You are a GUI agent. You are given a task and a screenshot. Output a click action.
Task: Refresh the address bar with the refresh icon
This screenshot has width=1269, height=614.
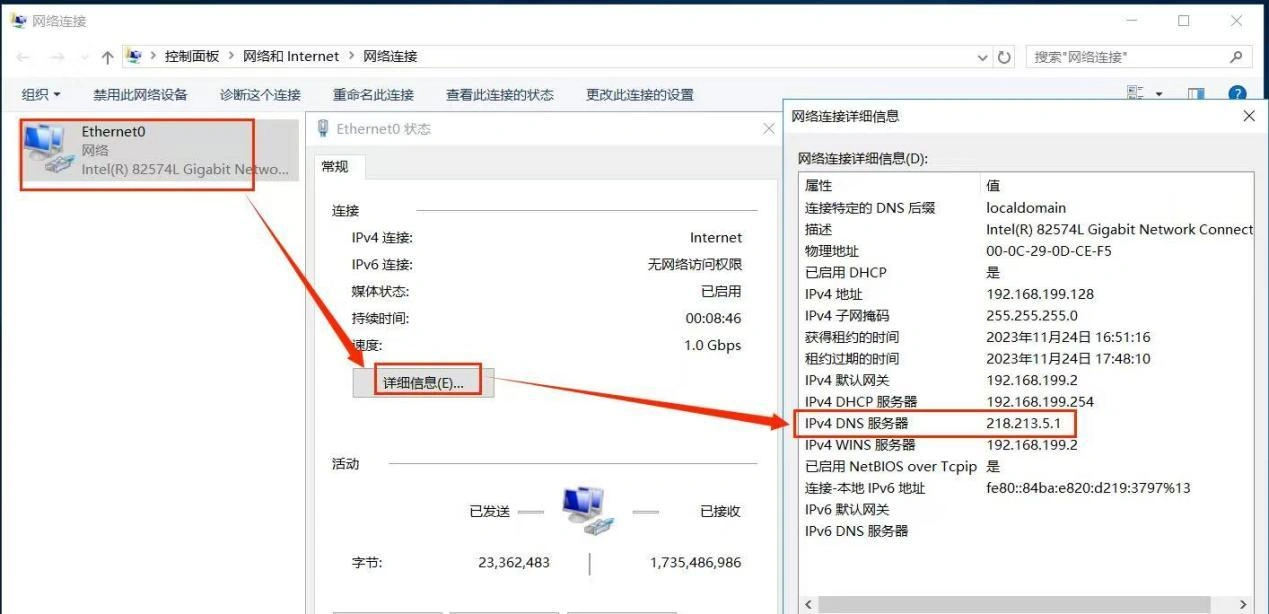tap(1004, 56)
